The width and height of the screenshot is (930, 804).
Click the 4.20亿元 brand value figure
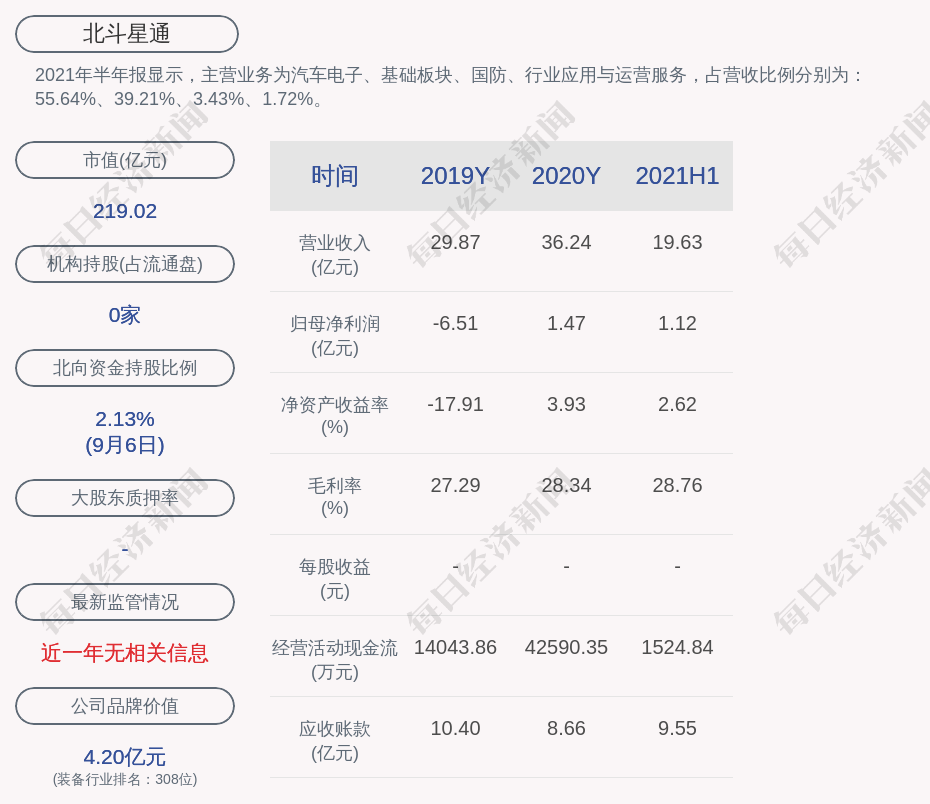click(124, 757)
